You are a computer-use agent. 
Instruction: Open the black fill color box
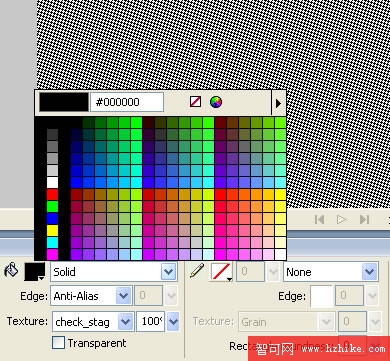click(35, 272)
